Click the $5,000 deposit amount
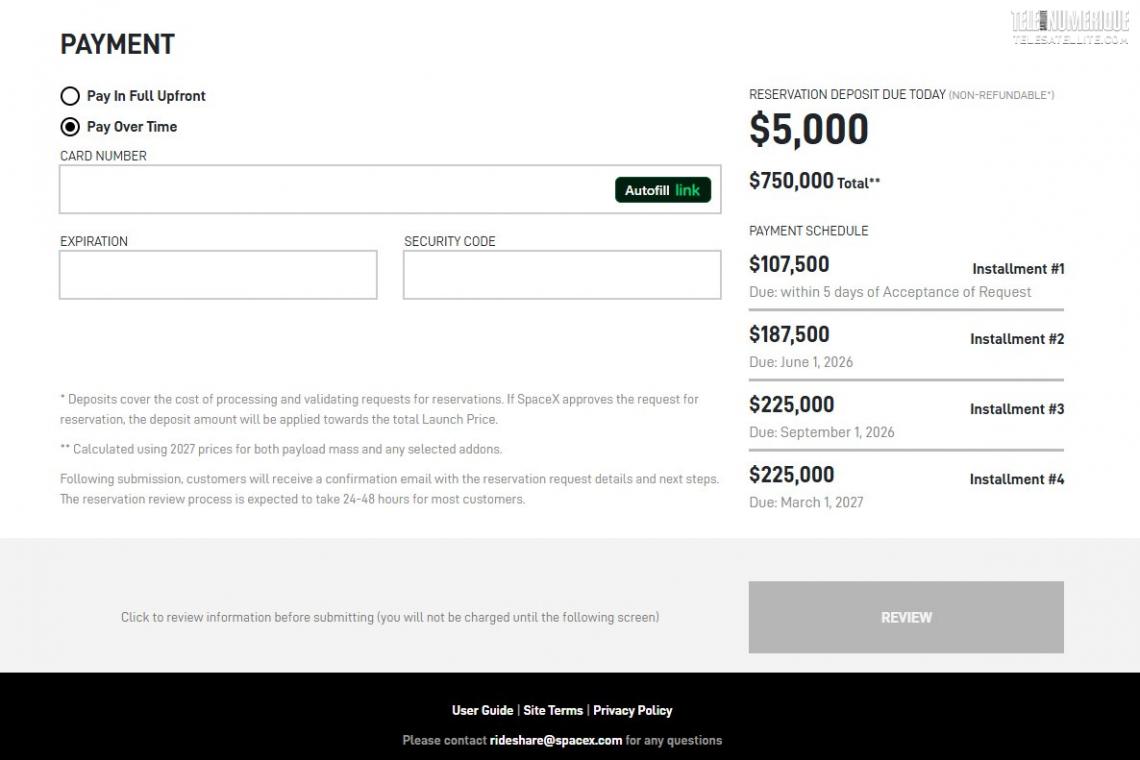Viewport: 1140px width, 760px height. tap(808, 130)
